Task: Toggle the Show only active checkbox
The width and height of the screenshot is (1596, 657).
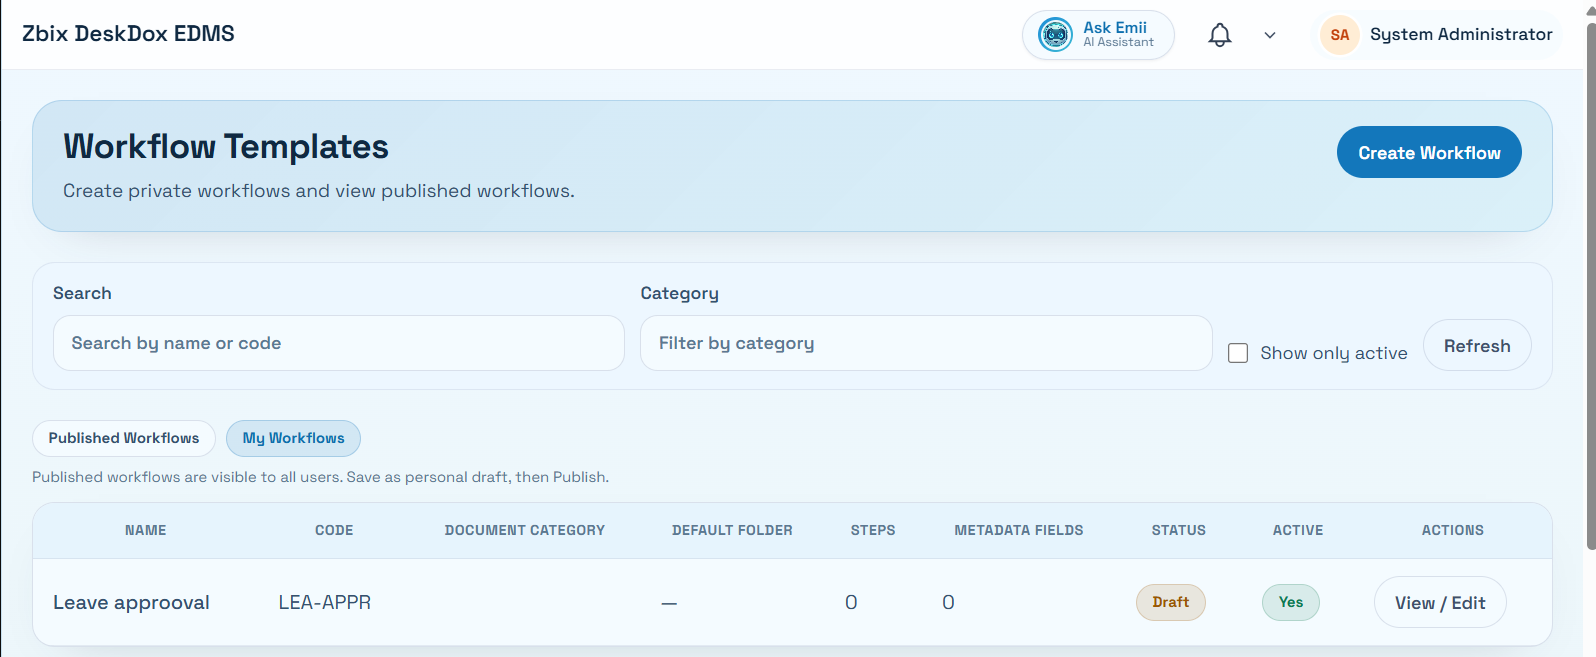Action: pyautogui.click(x=1238, y=353)
